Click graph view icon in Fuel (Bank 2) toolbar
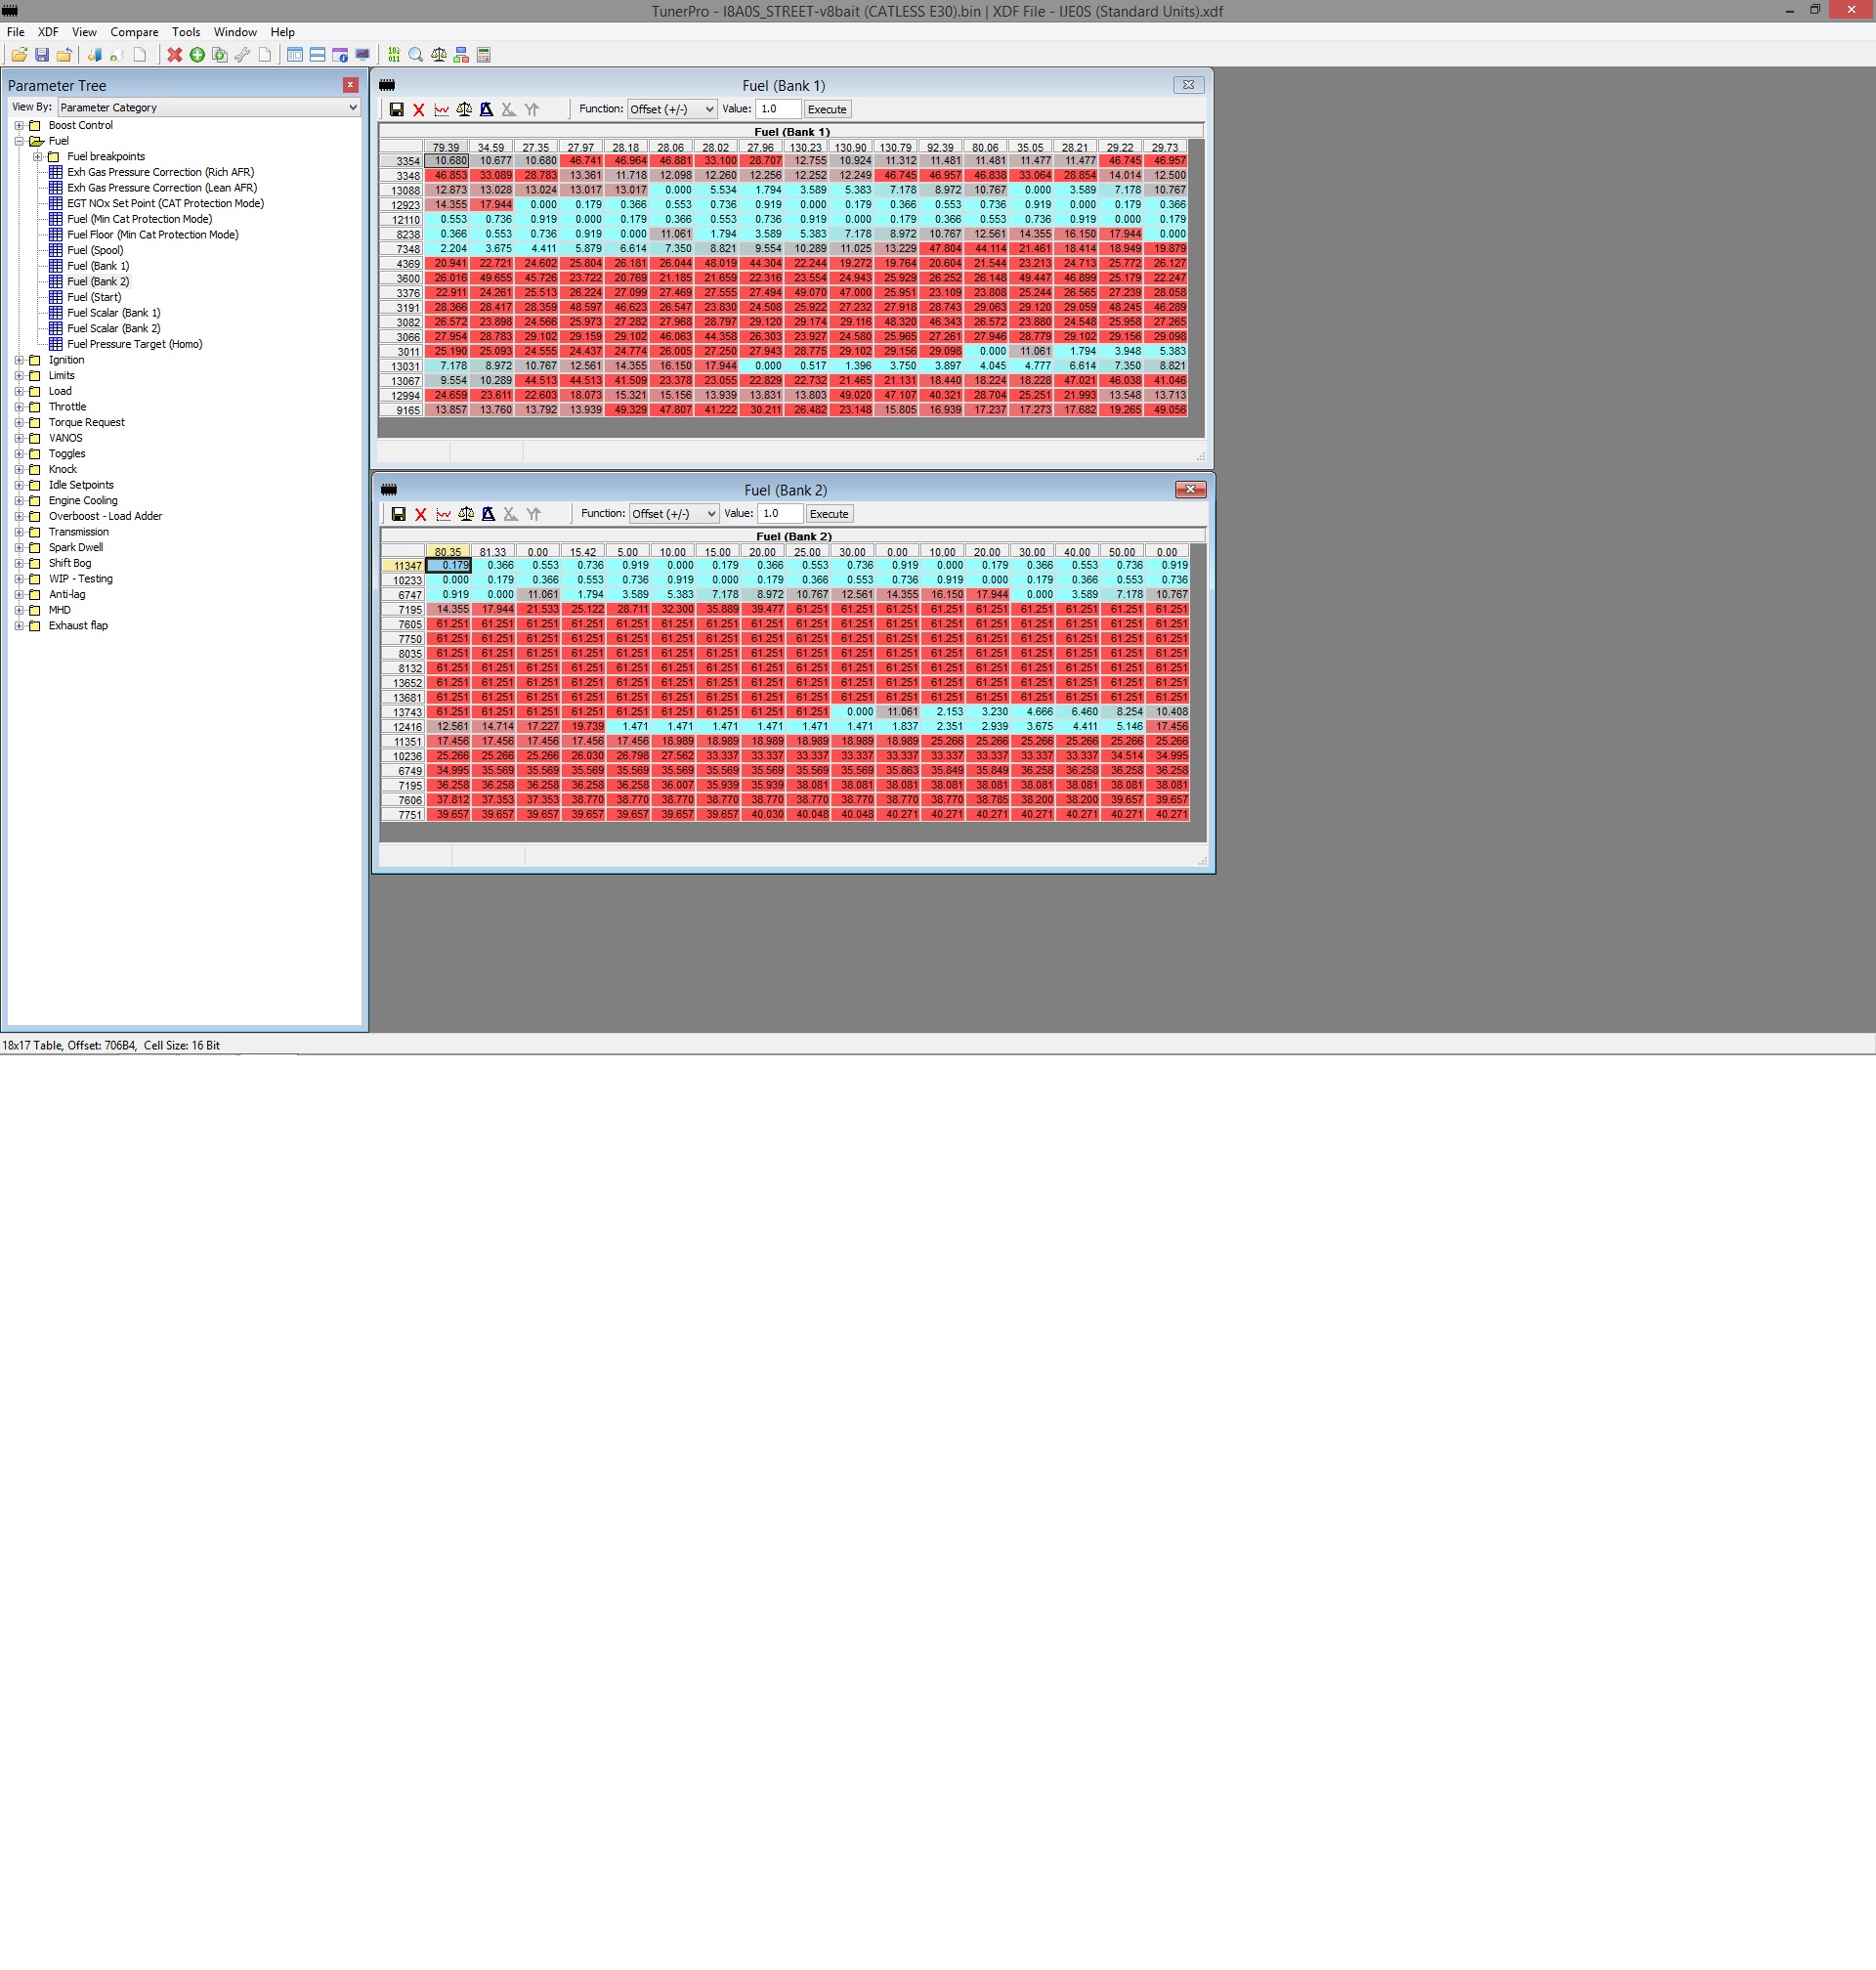 pos(443,514)
